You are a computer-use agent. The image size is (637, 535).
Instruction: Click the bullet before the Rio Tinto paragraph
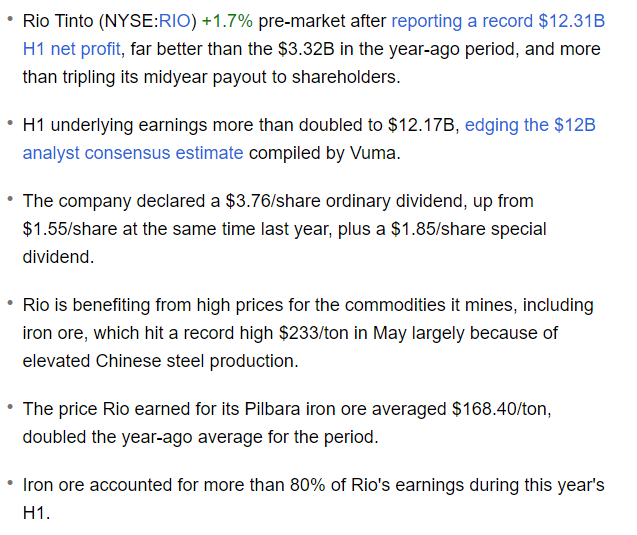[10, 19]
